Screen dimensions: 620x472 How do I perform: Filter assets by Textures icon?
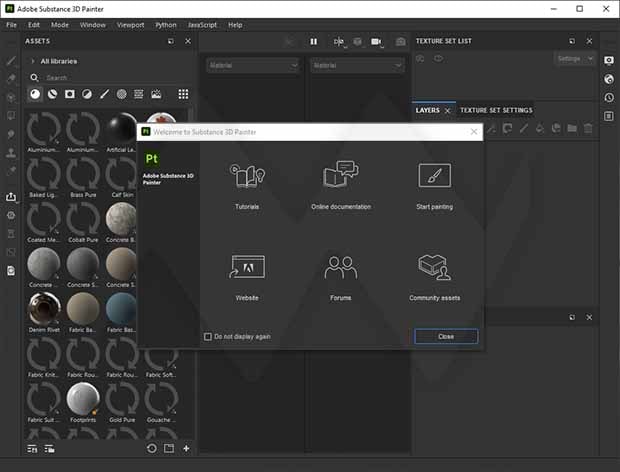click(139, 94)
